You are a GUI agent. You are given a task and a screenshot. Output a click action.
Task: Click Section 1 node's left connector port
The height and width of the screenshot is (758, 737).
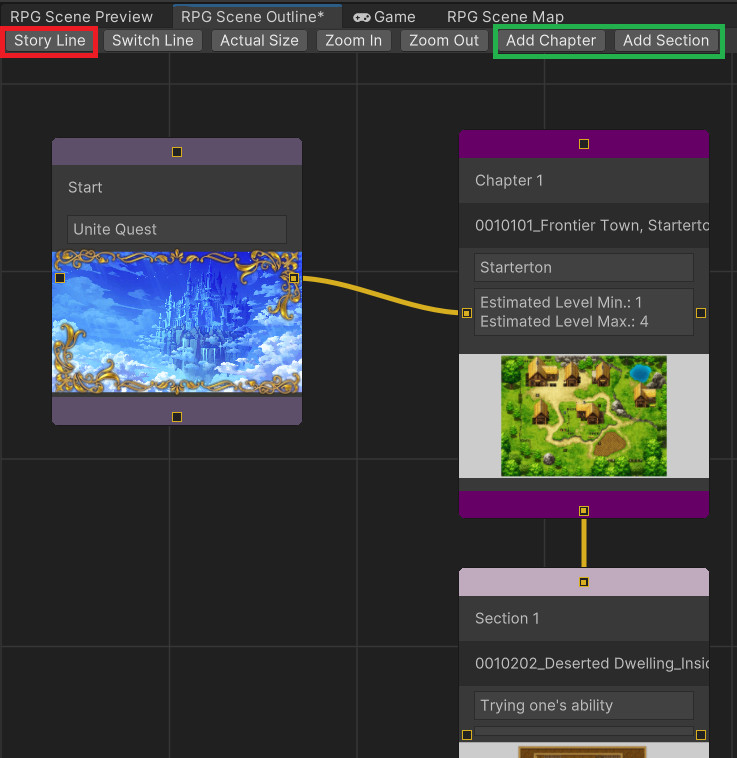467,735
